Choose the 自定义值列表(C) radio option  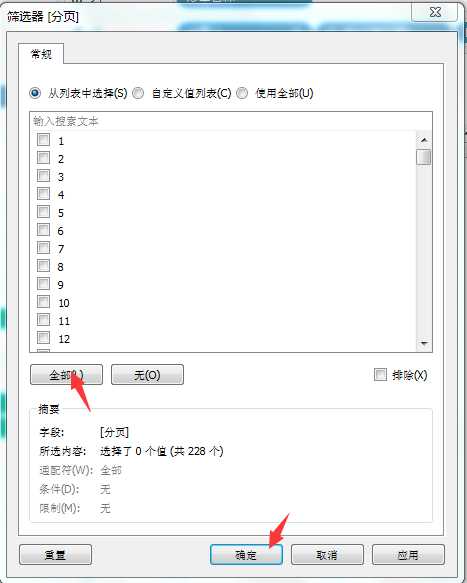point(138,93)
